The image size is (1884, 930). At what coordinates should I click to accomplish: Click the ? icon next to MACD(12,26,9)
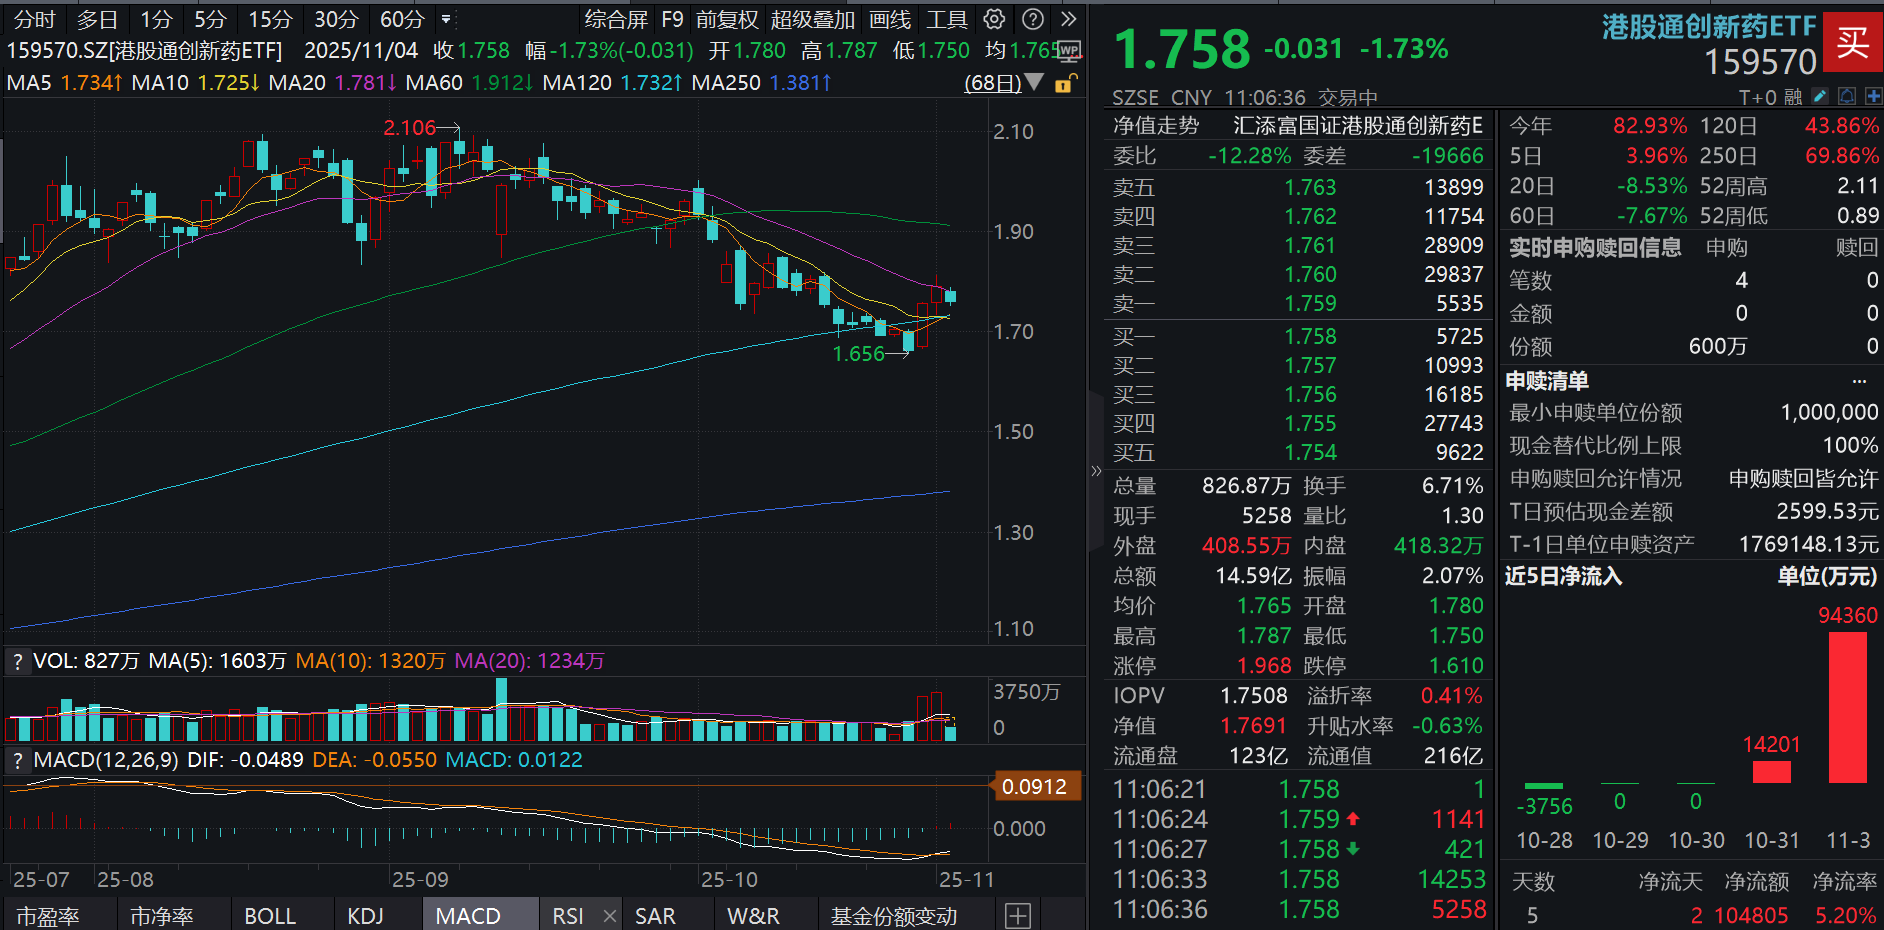(17, 760)
